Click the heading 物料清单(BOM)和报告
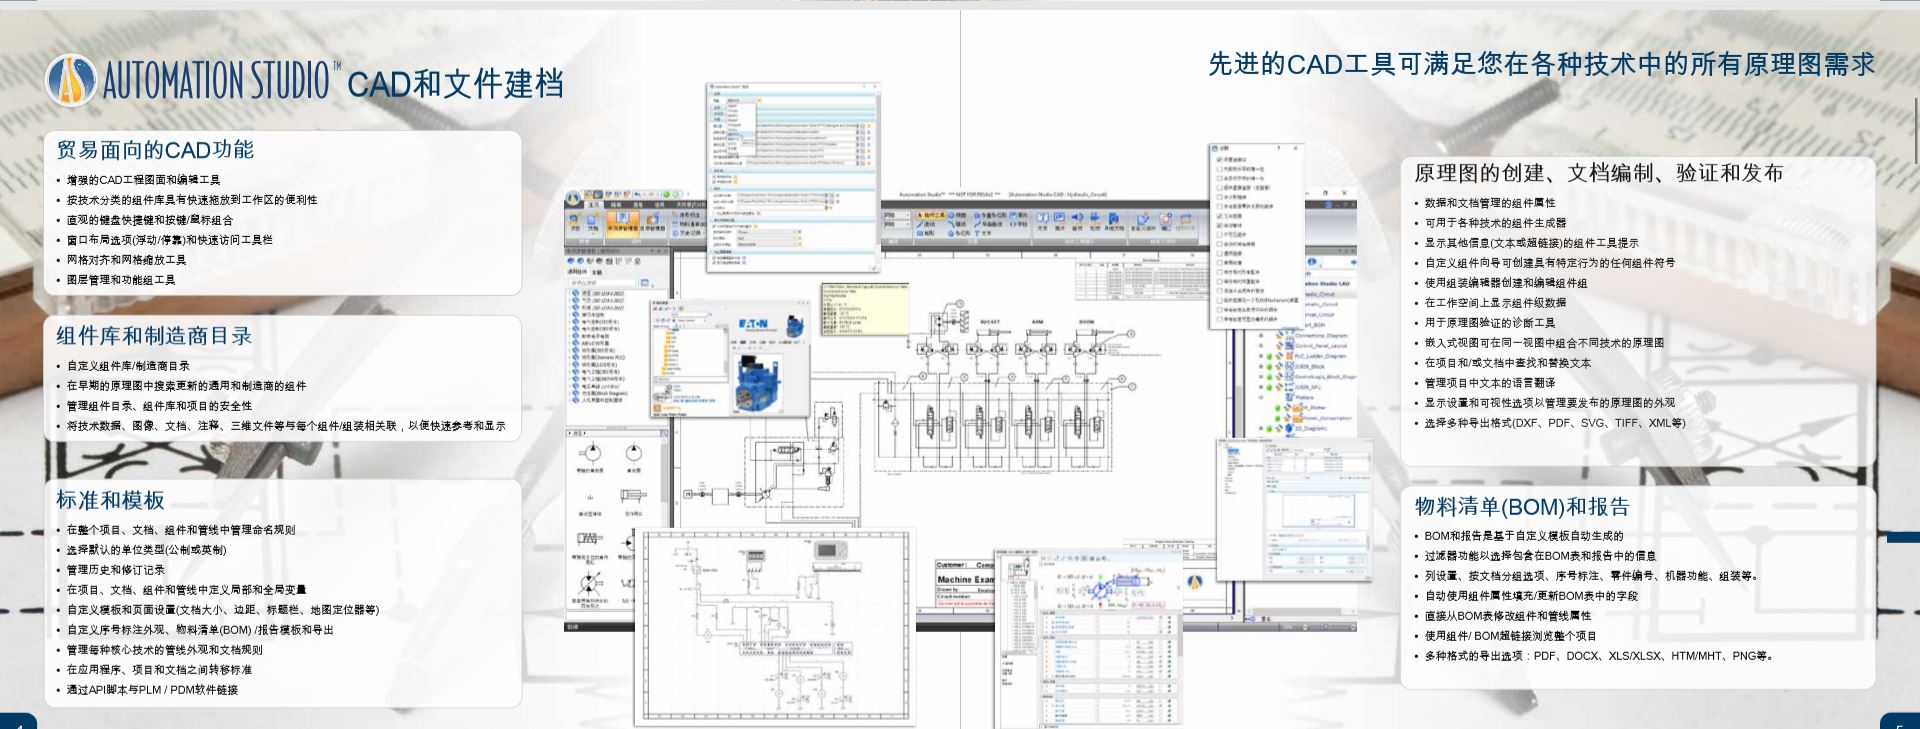 coord(1522,506)
